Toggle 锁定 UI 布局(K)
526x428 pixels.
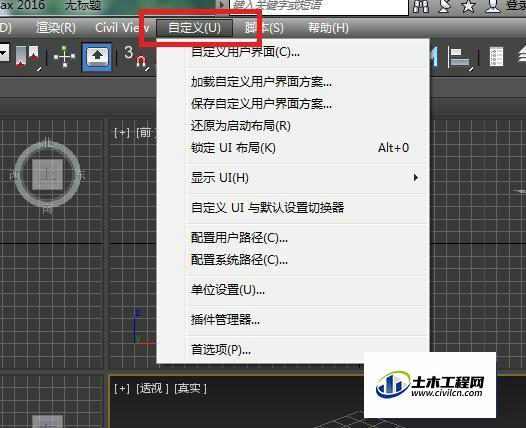click(293, 148)
